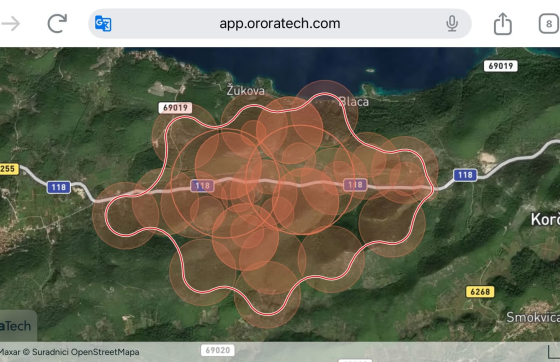
Task: Open the translate icon in address bar
Action: click(103, 24)
